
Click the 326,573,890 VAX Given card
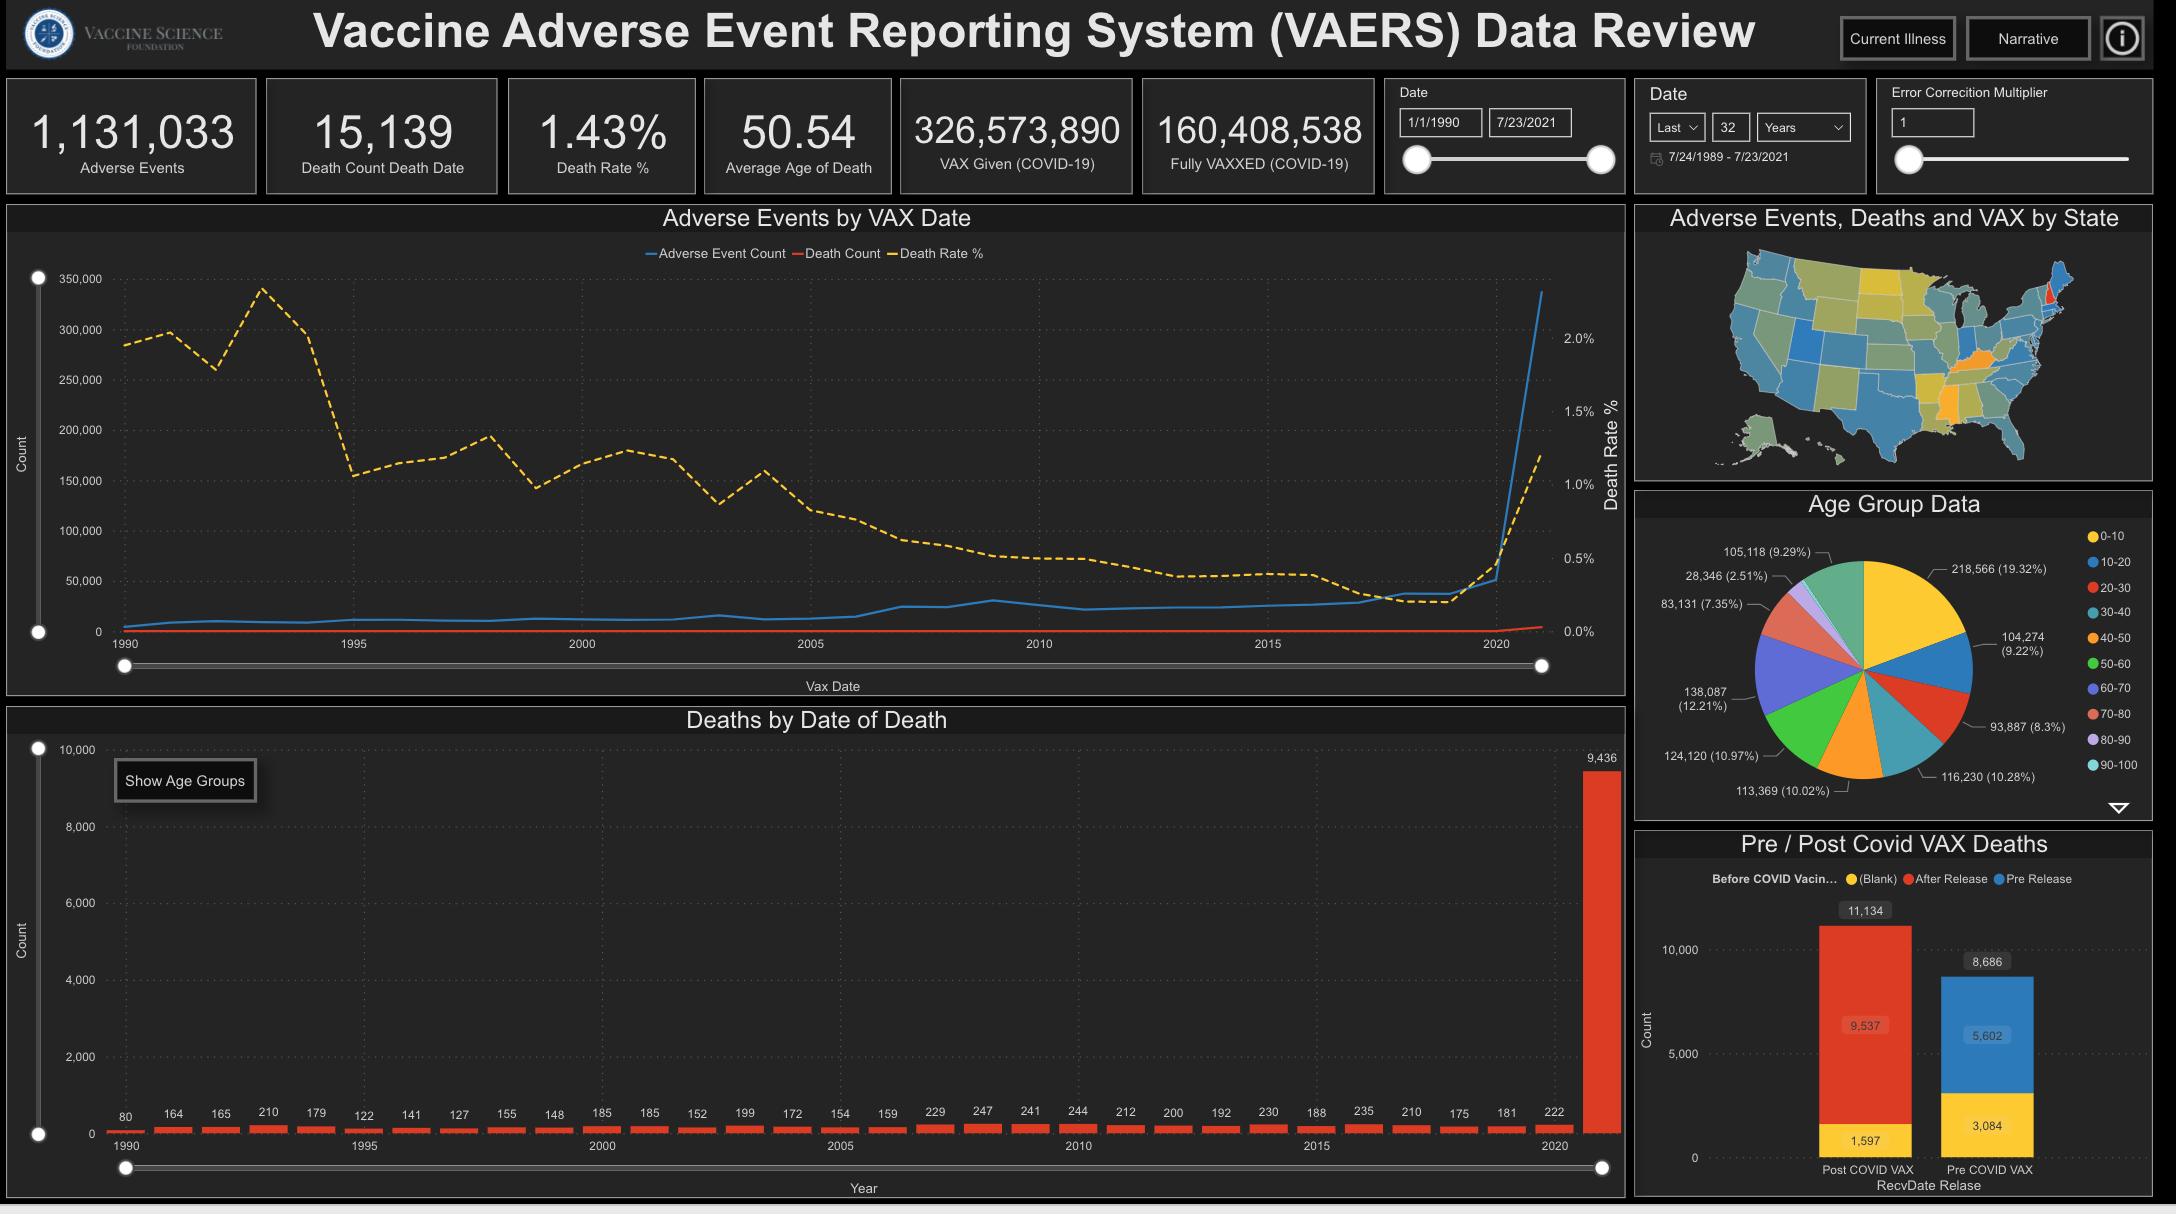tap(1016, 137)
